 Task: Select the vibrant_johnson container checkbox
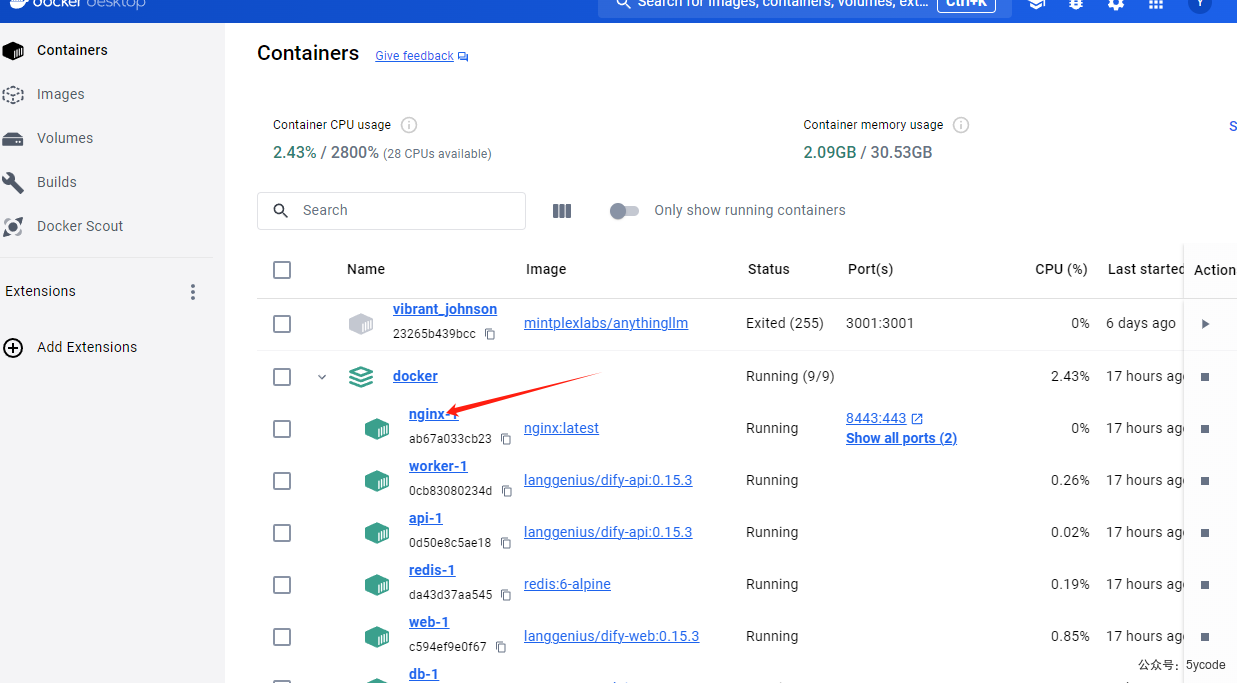pos(282,324)
